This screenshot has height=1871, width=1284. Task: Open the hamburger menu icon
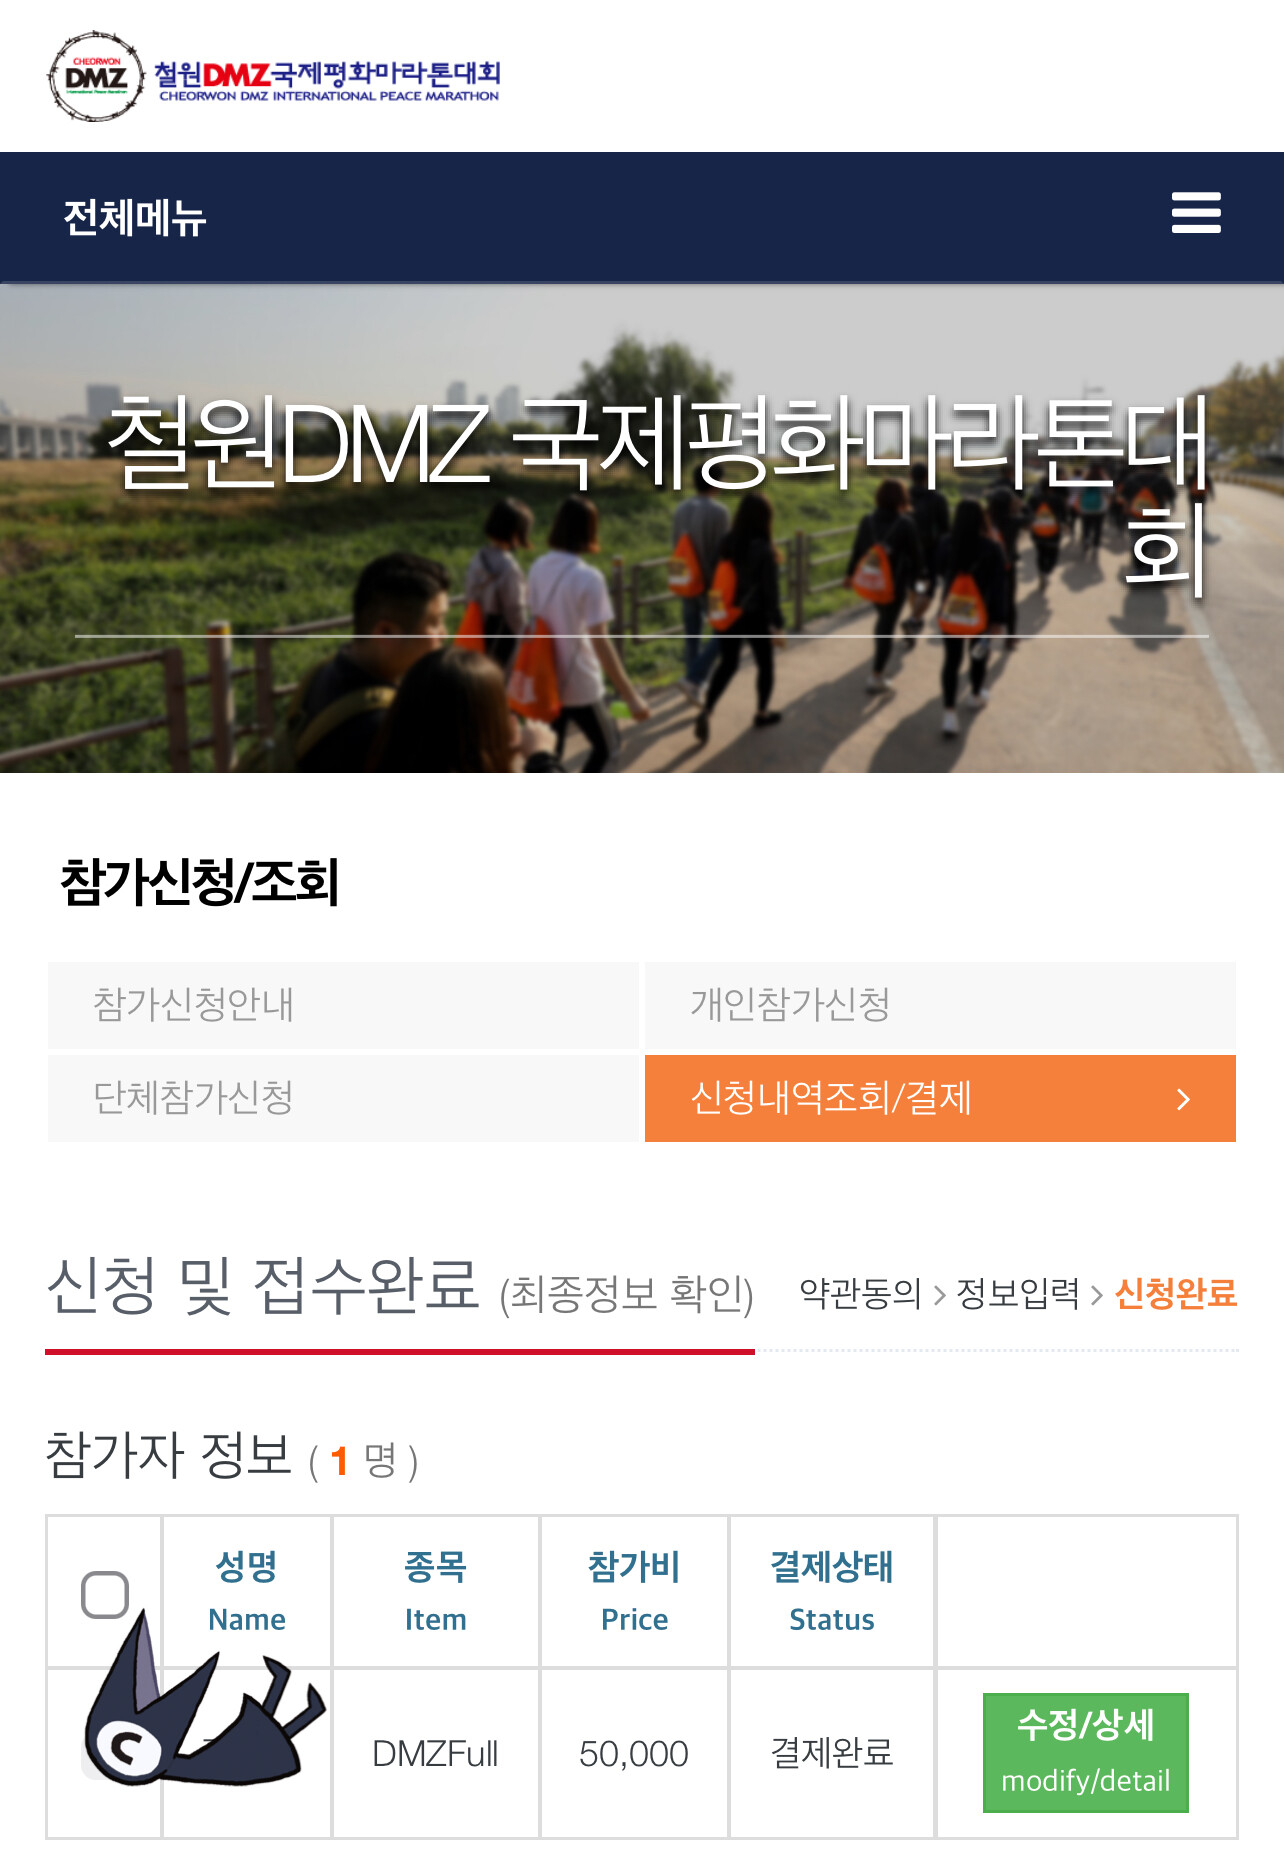point(1196,213)
